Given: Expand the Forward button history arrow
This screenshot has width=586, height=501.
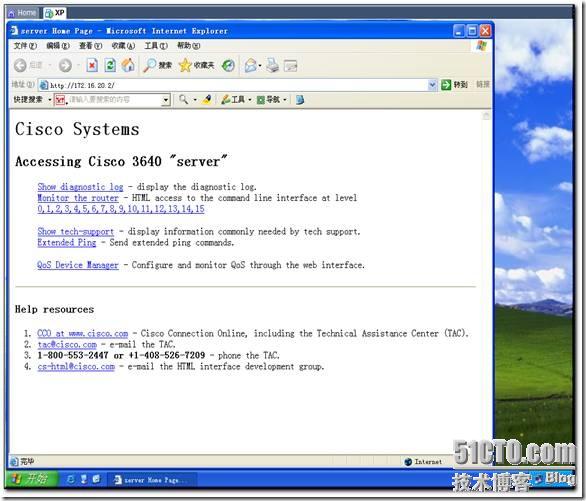Looking at the screenshot, I should [78, 66].
